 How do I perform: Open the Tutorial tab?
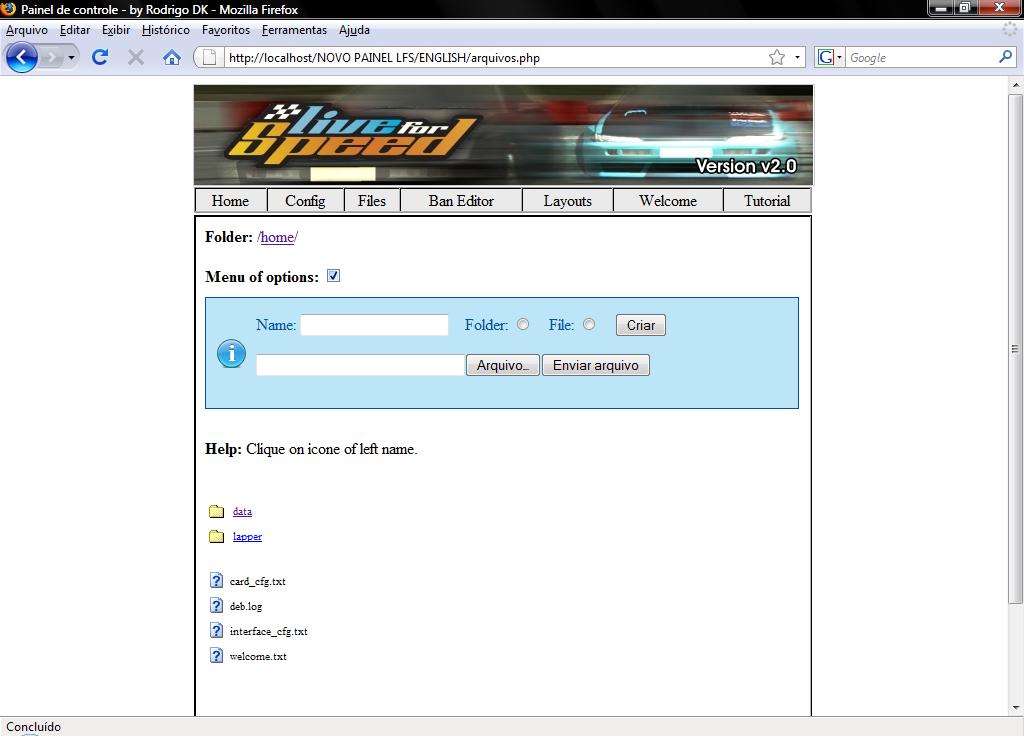click(x=767, y=200)
